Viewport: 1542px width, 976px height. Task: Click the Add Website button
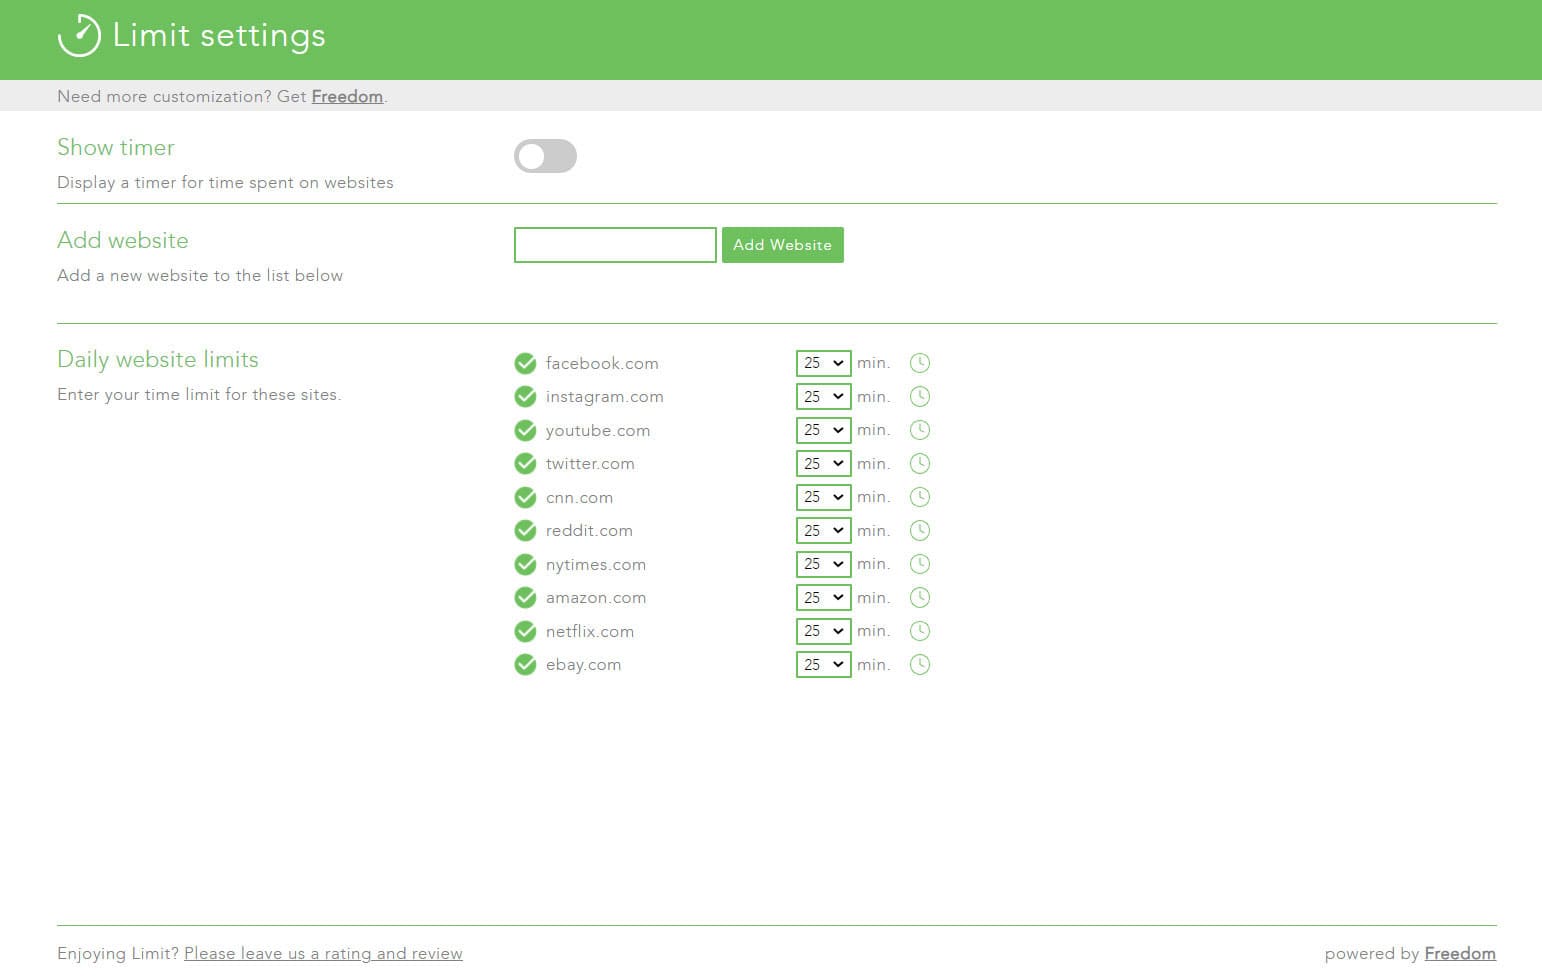tap(782, 244)
